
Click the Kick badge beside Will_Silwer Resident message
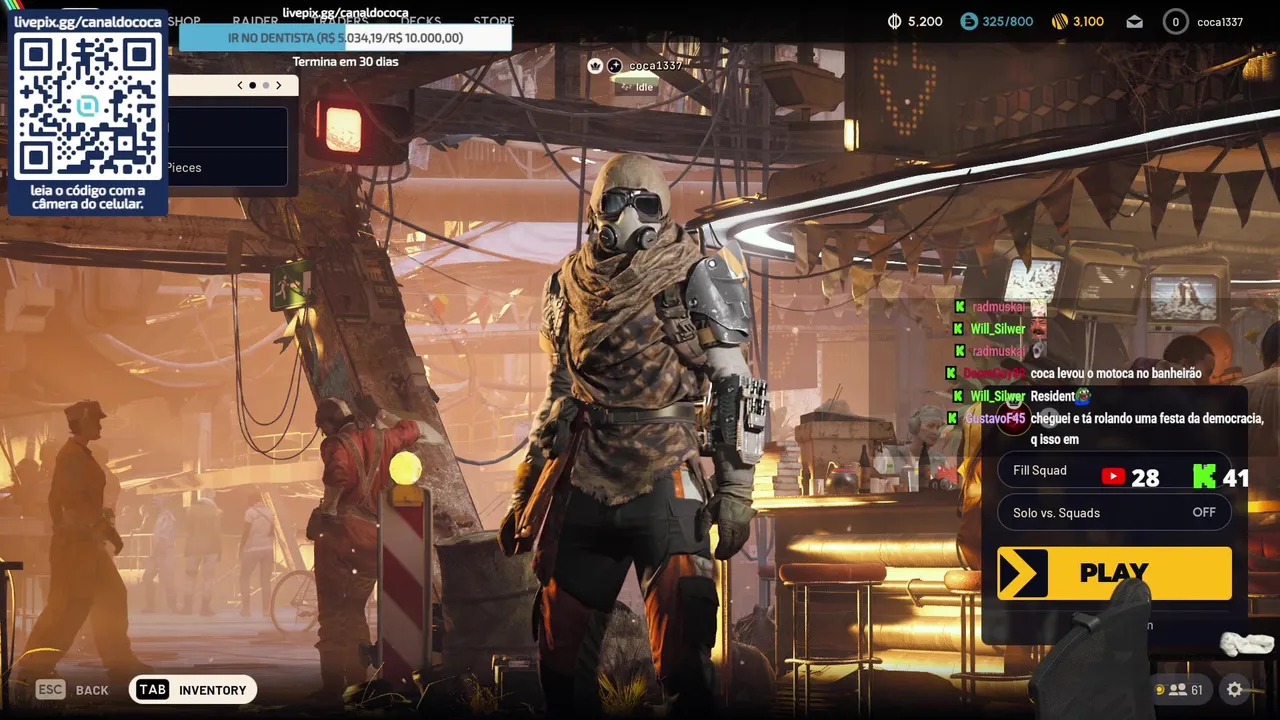coord(957,396)
